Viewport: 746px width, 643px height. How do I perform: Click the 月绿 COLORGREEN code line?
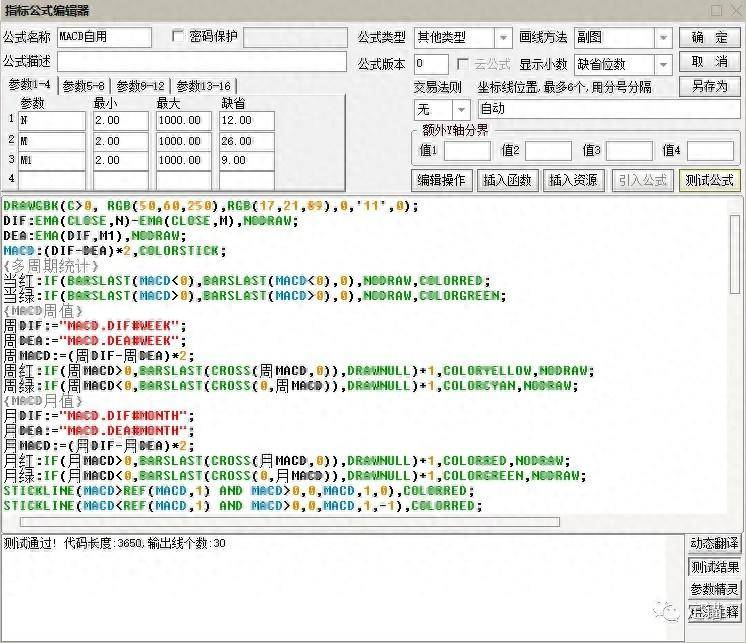pyautogui.click(x=294, y=476)
